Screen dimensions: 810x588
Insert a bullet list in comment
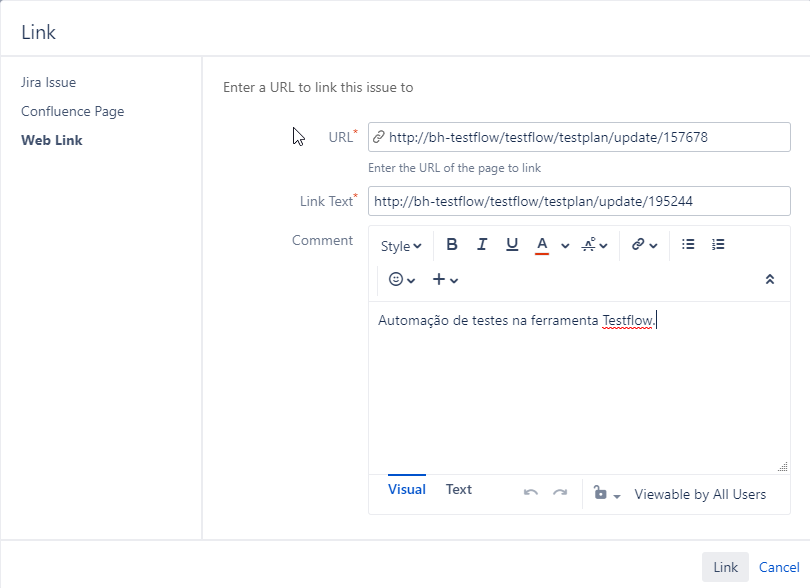click(x=688, y=245)
